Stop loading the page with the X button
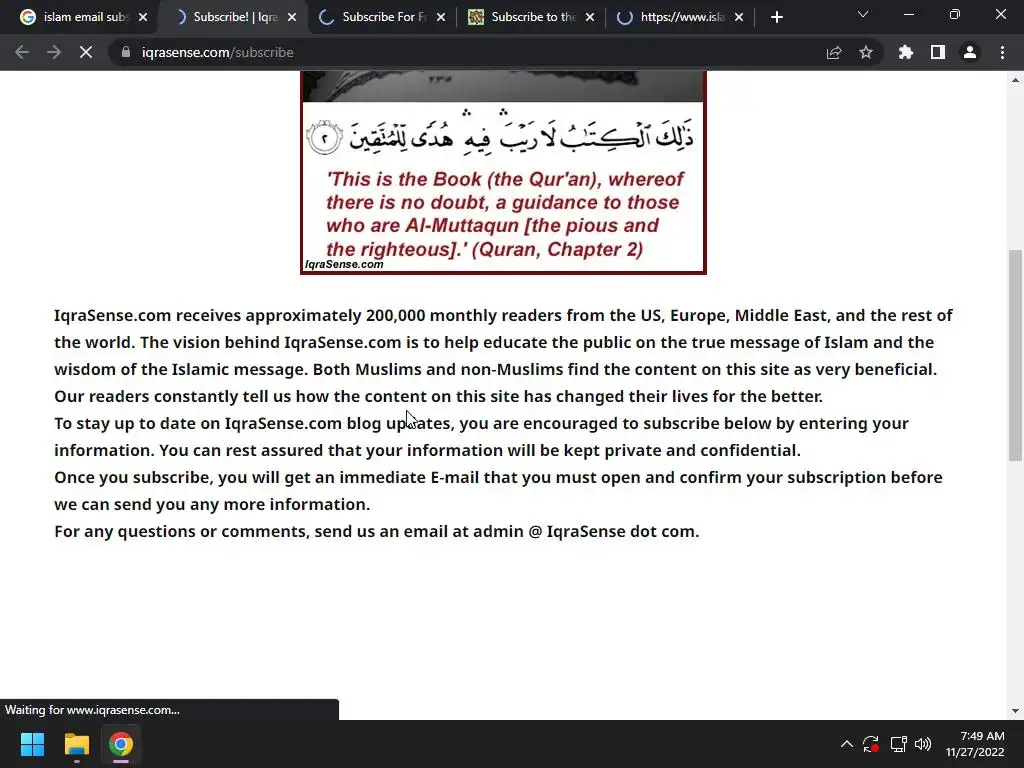The height and width of the screenshot is (768, 1024). click(86, 52)
